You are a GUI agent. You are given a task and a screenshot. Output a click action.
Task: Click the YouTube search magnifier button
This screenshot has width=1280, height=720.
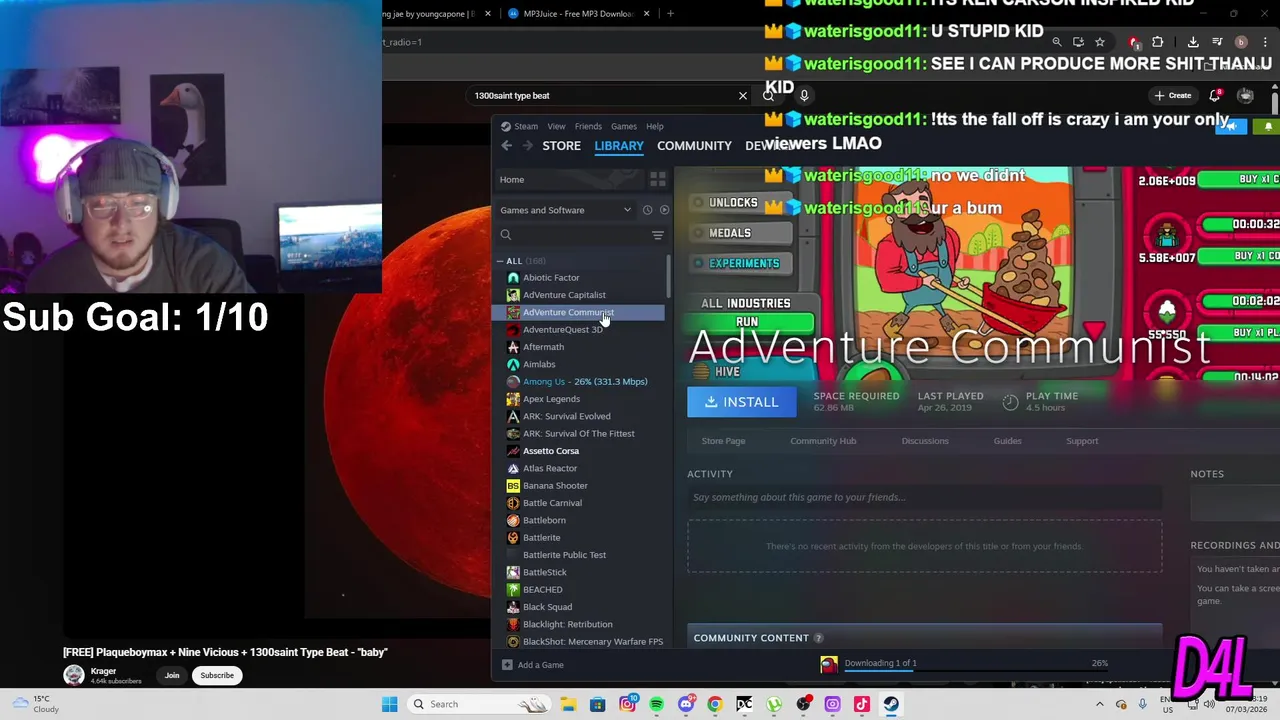[768, 96]
